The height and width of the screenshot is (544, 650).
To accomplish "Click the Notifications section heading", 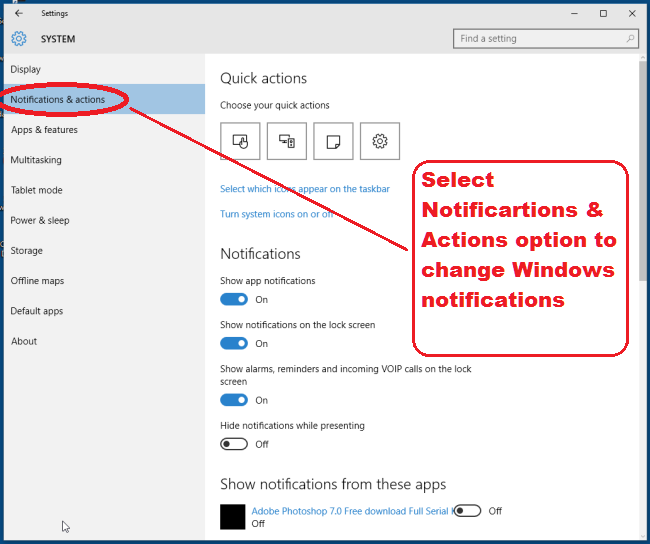I will (x=260, y=254).
